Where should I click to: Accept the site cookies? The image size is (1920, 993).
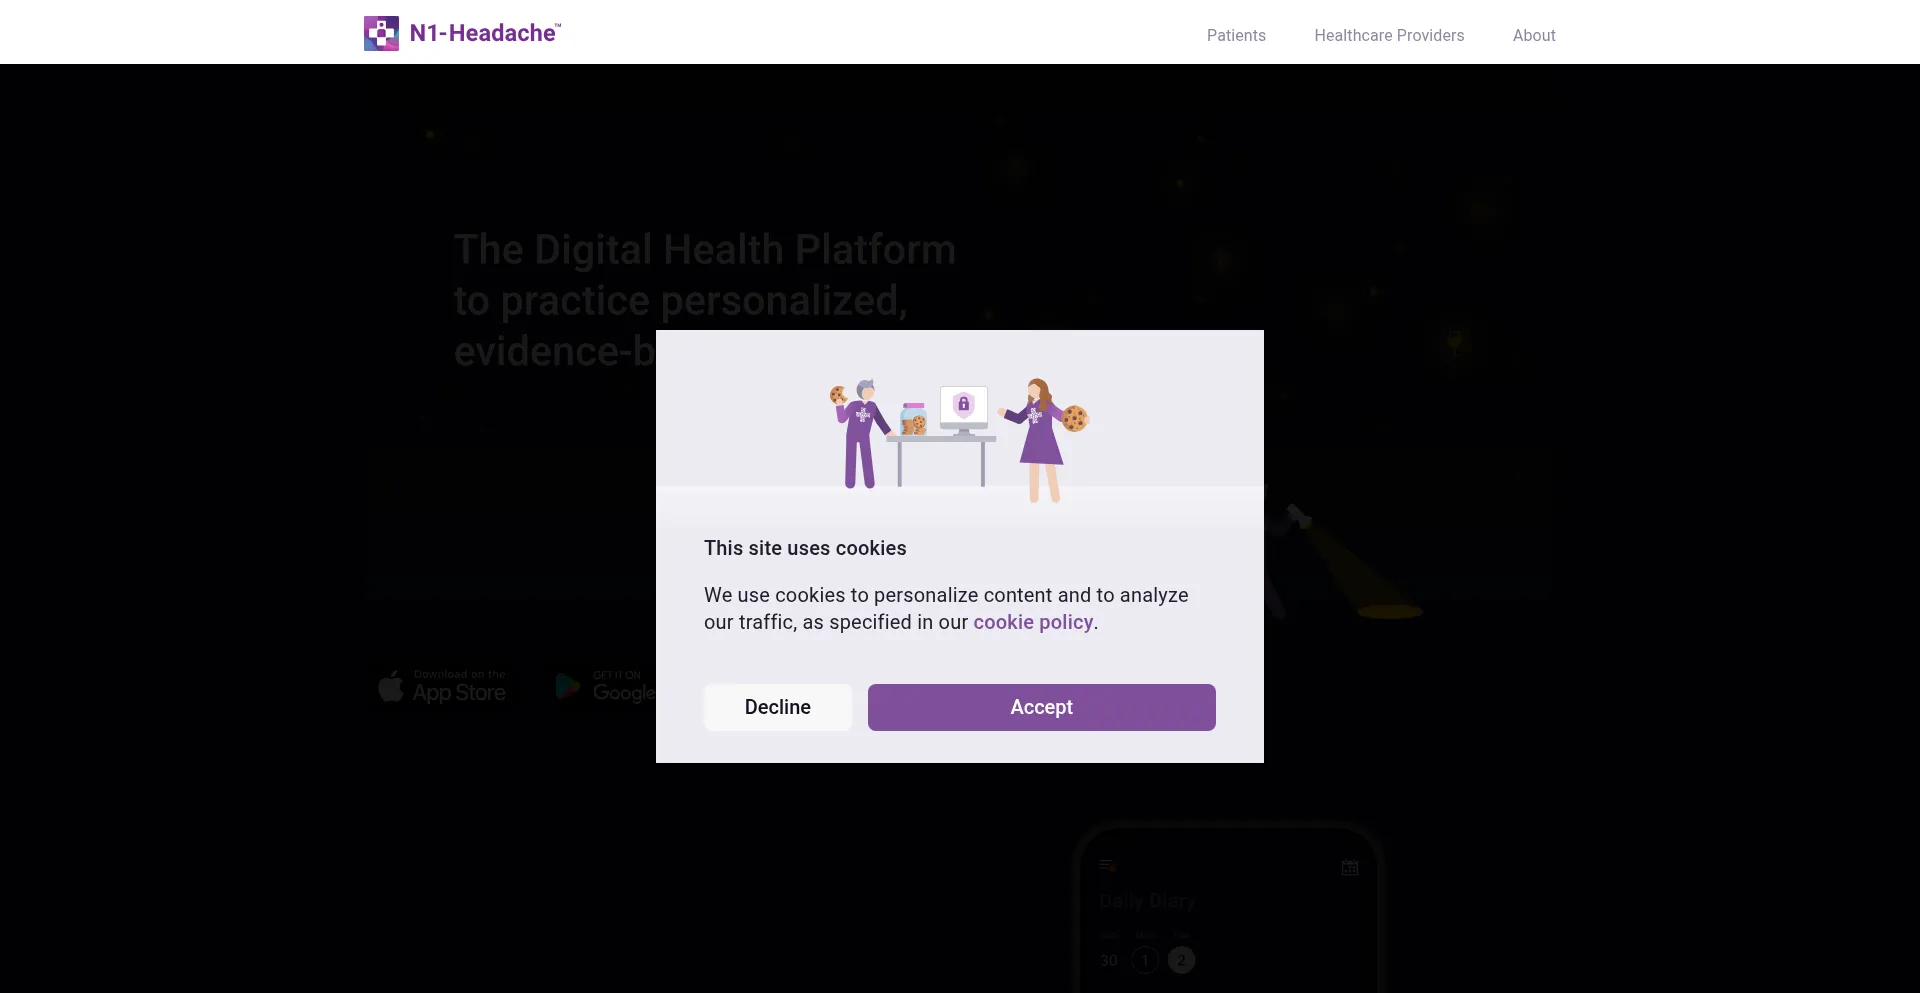point(1041,707)
